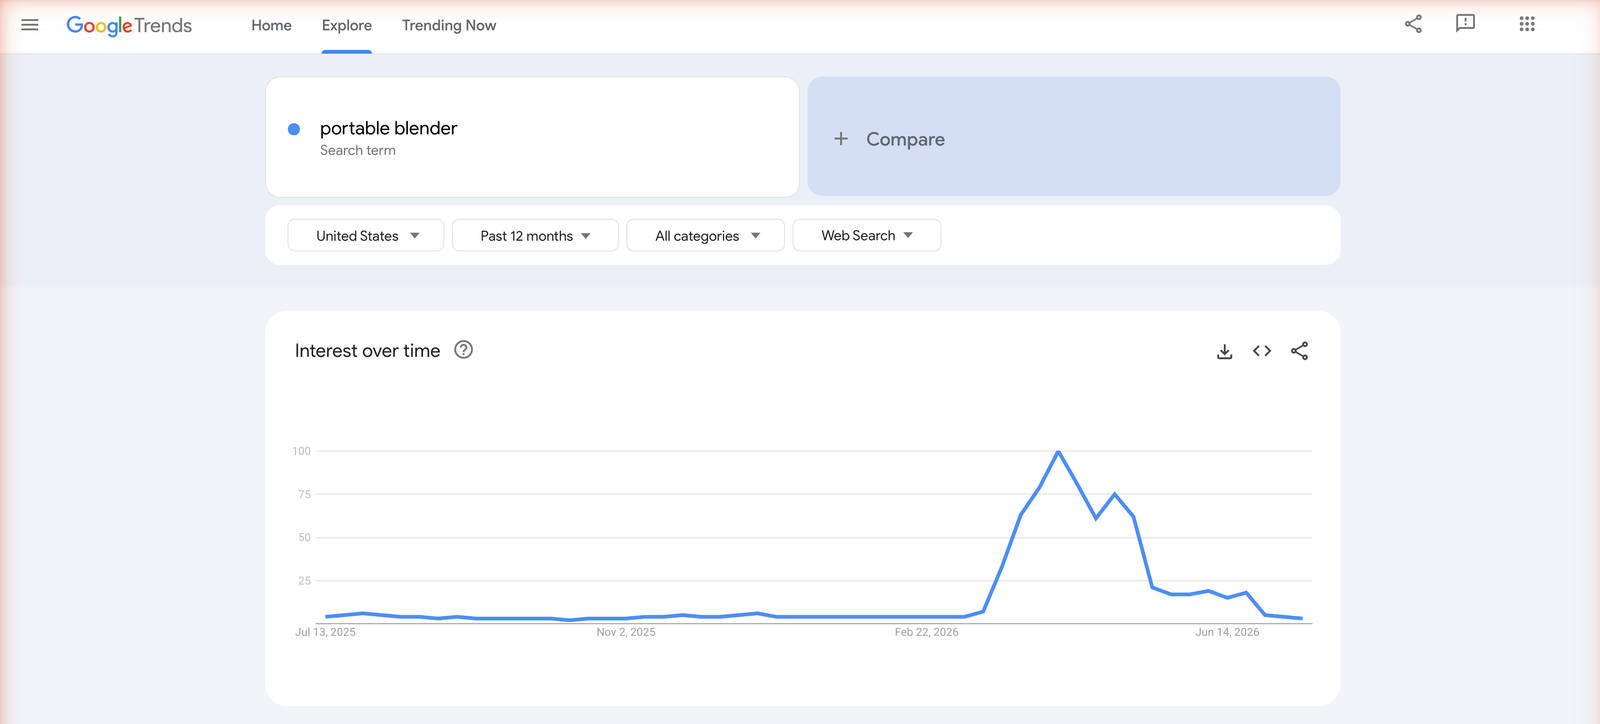Add a Compare search term

coord(1074,137)
